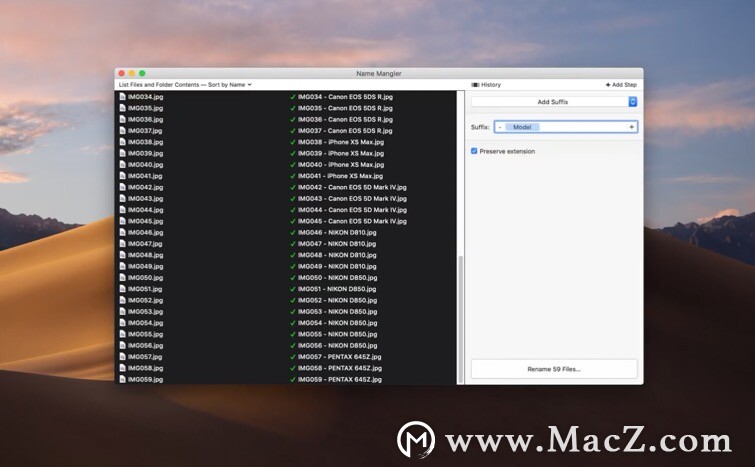Screen dimensions: 755x467
Task: Select preview name IMG043 - Canon EOS 5D Mark IV.jpg
Action: [352, 198]
